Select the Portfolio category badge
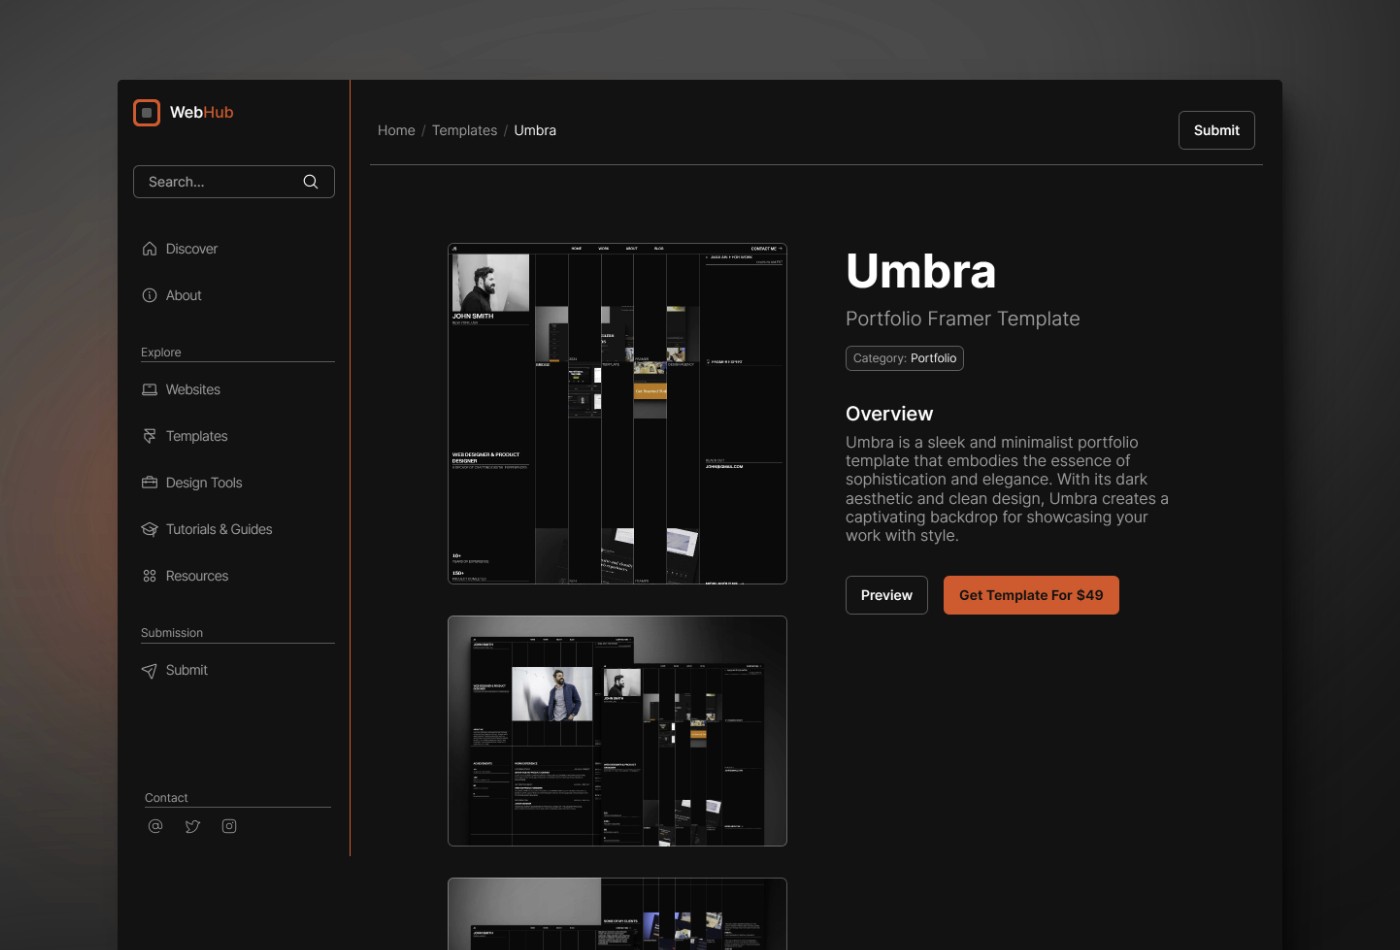 click(904, 358)
